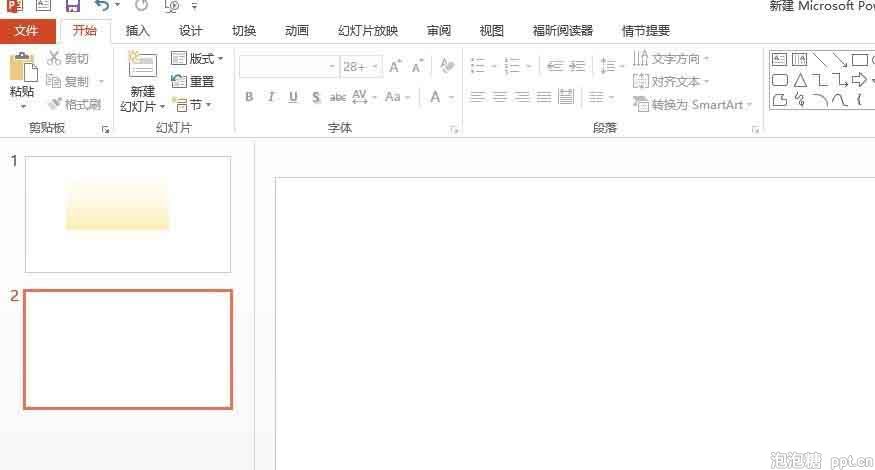Expand the Layout (版式) dropdown
This screenshot has height=470, width=875.
(197, 59)
